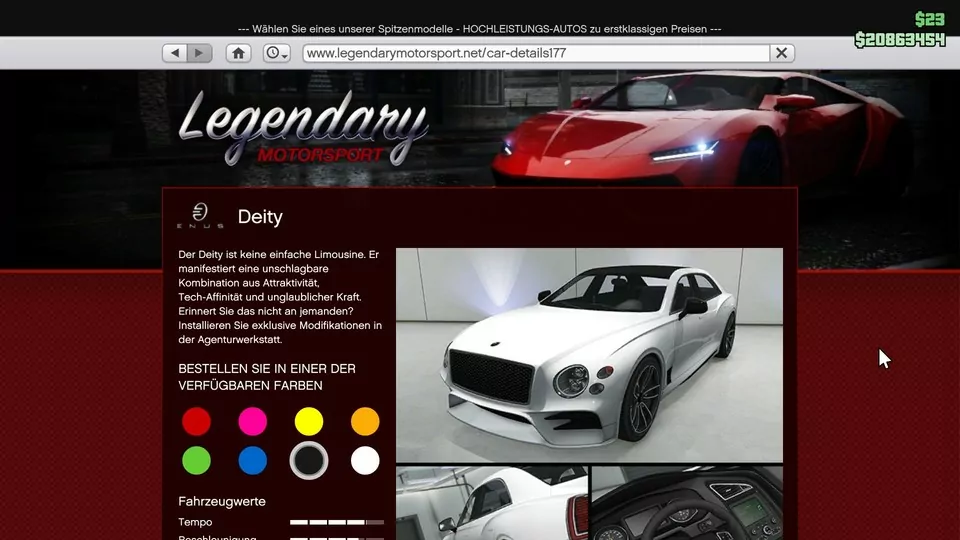Select the pink paint color

253,421
